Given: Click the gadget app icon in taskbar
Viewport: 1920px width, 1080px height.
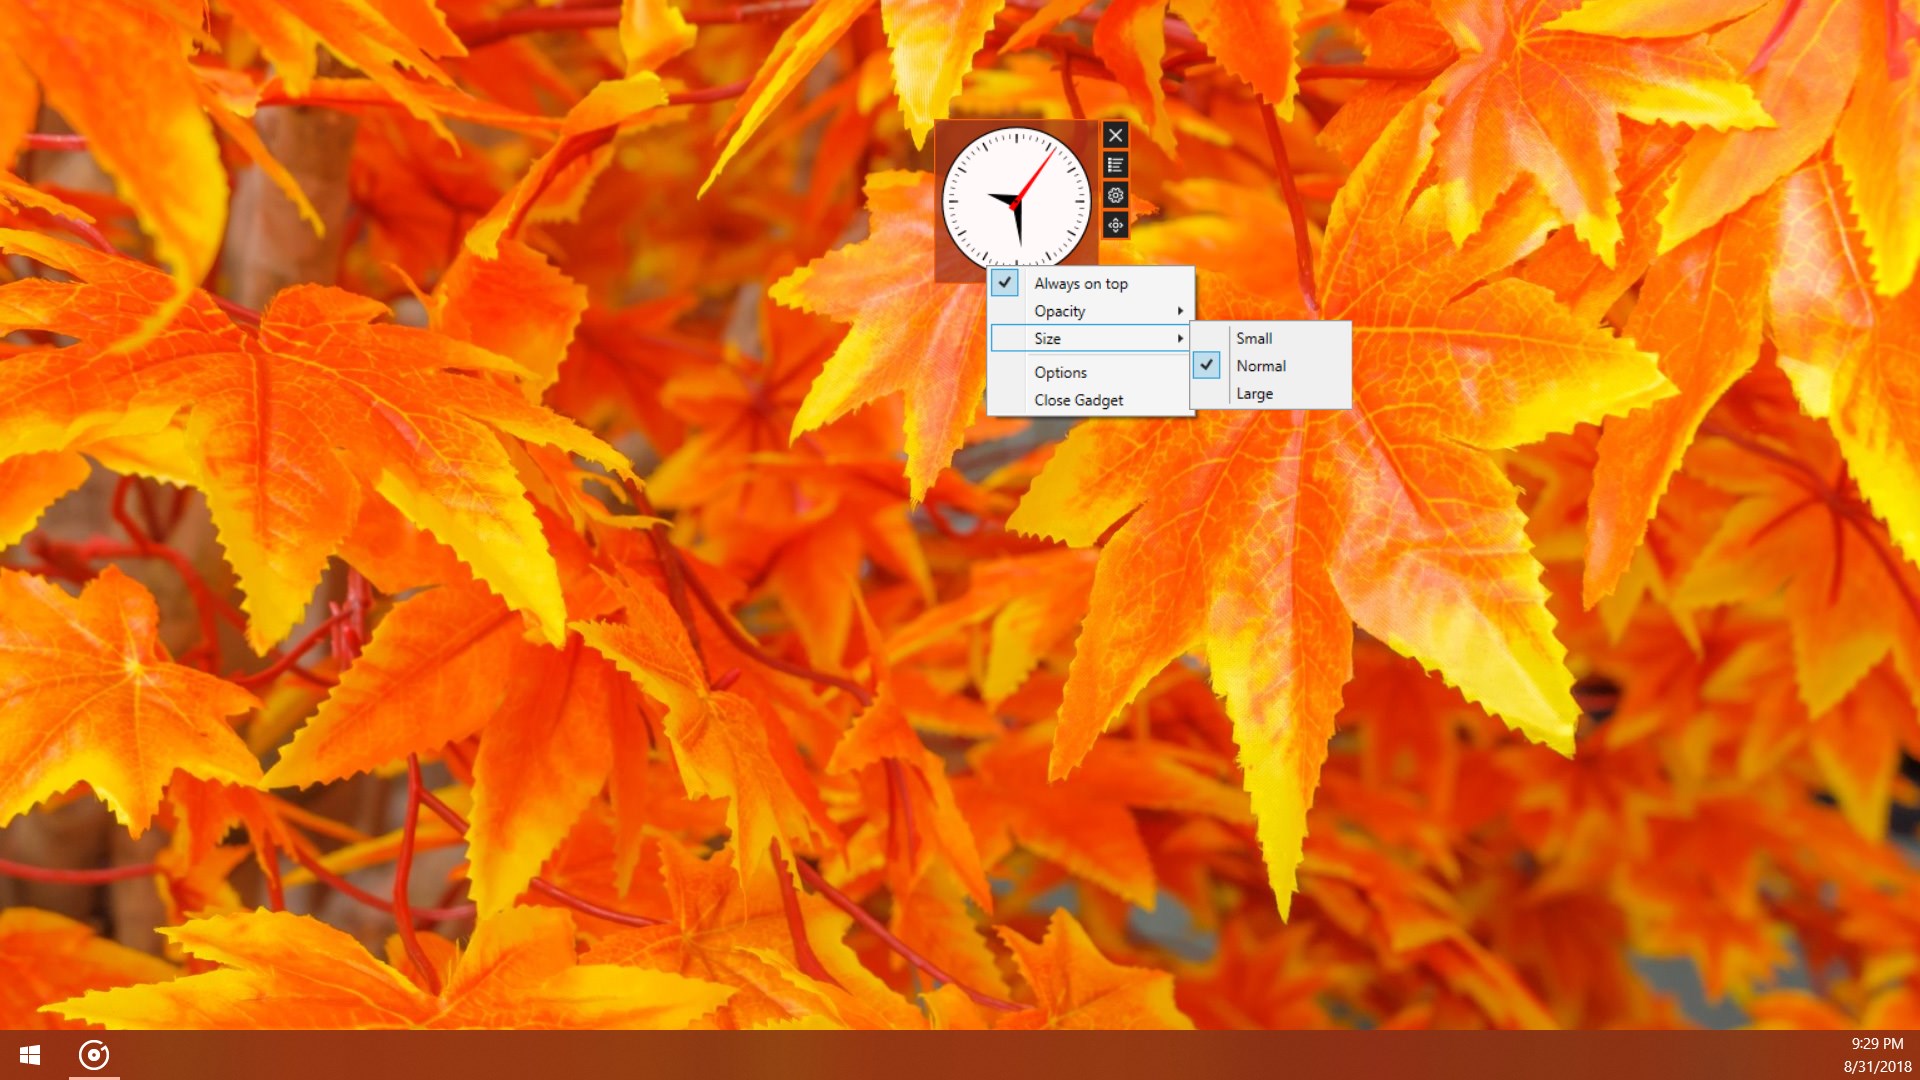Looking at the screenshot, I should [x=94, y=1055].
